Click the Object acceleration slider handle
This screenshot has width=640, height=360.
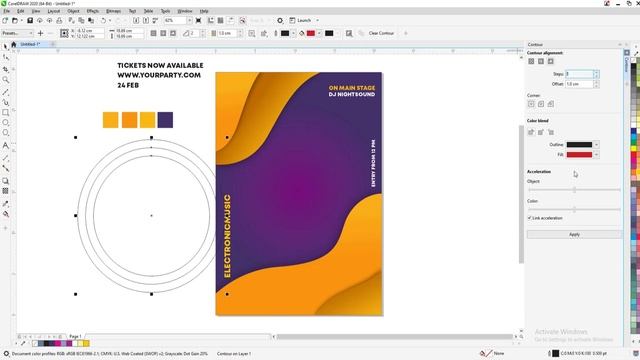click(574, 190)
